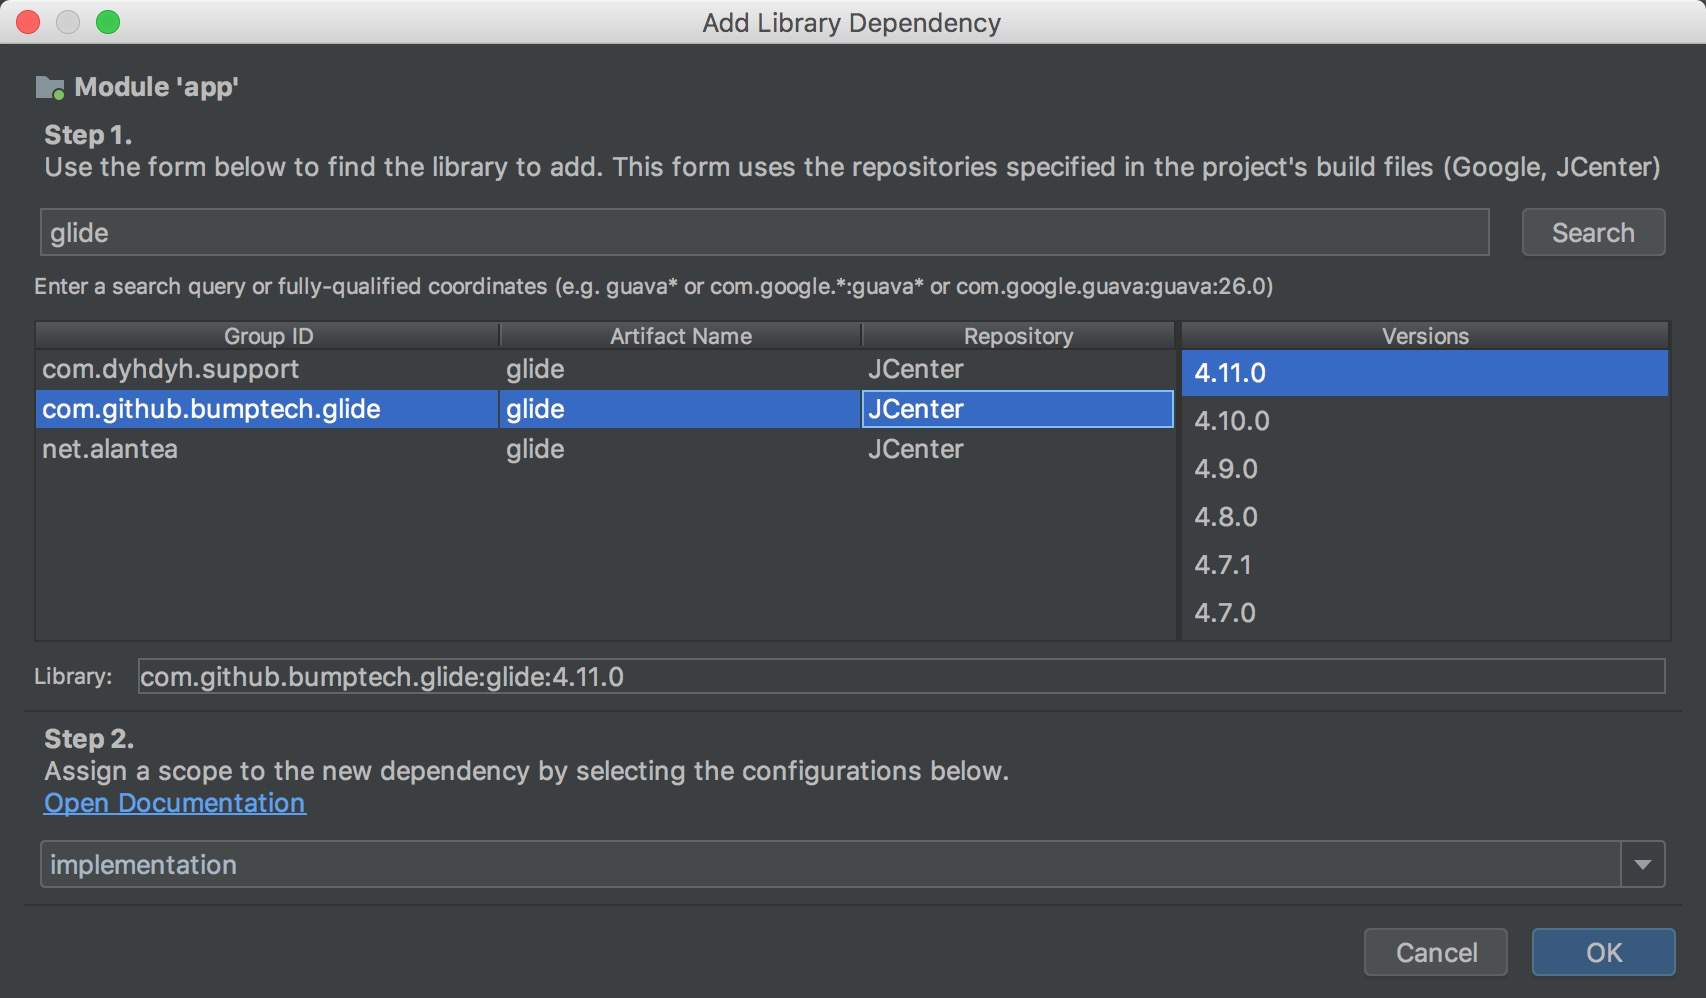Close the Add Library Dependency dialog
The height and width of the screenshot is (998, 1706).
(28, 22)
